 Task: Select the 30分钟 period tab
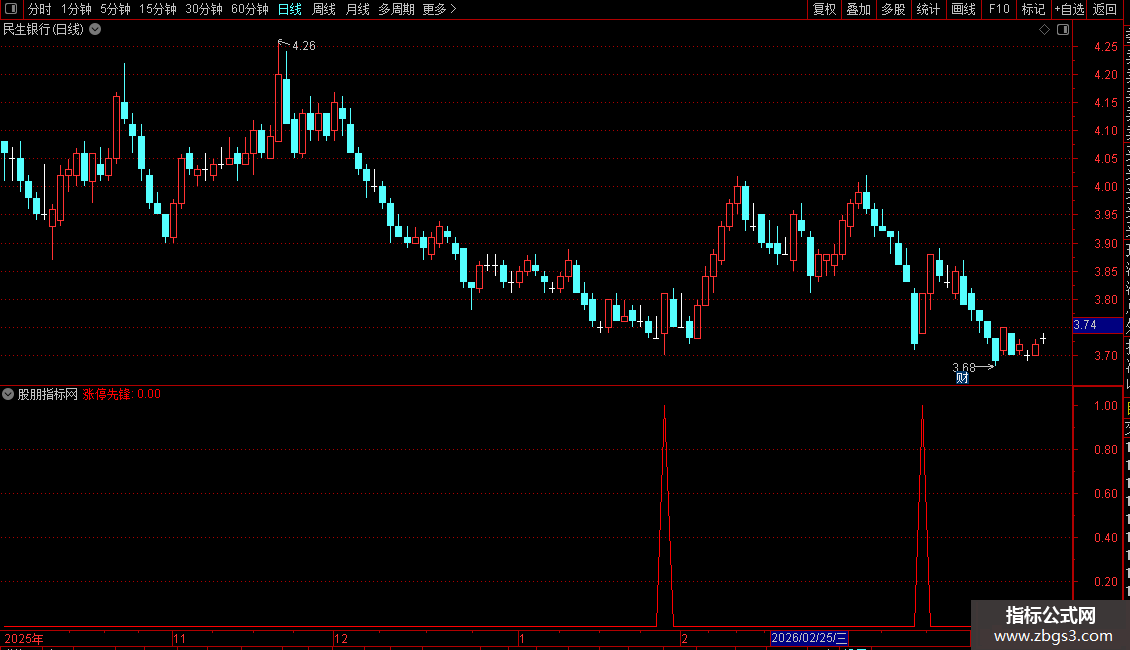point(204,9)
